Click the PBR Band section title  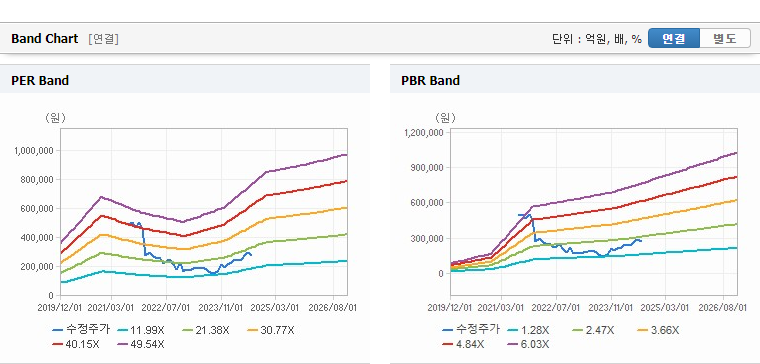point(430,80)
